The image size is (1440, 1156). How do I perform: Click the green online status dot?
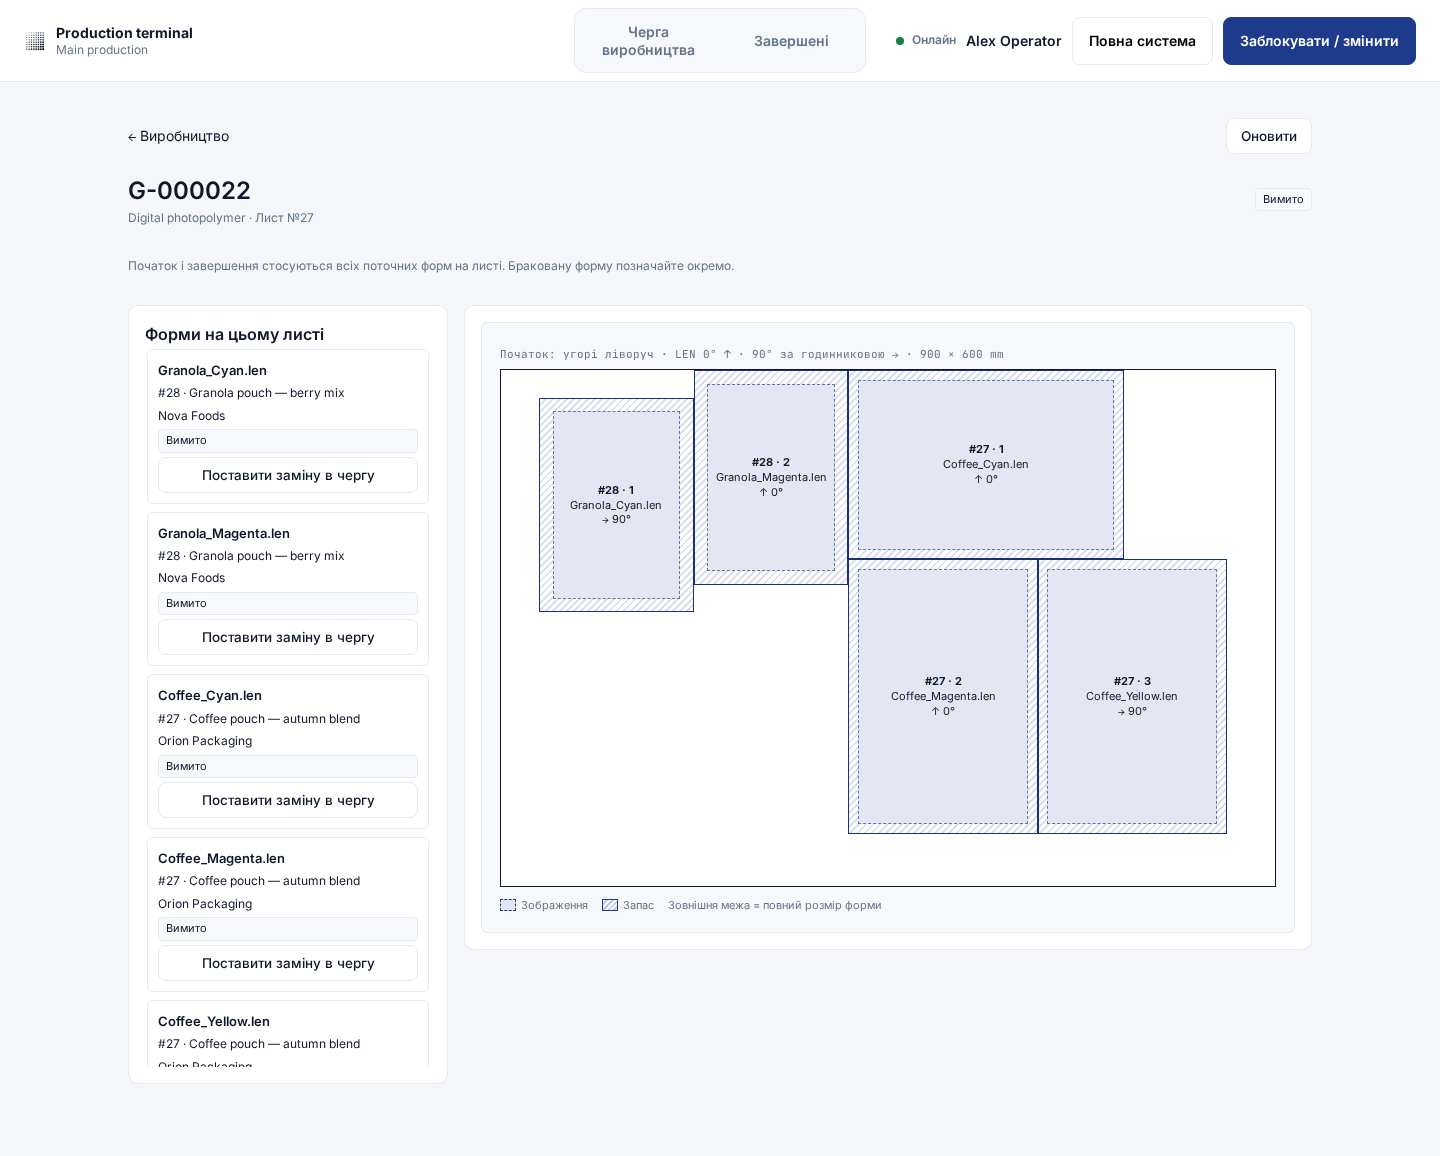(x=900, y=41)
